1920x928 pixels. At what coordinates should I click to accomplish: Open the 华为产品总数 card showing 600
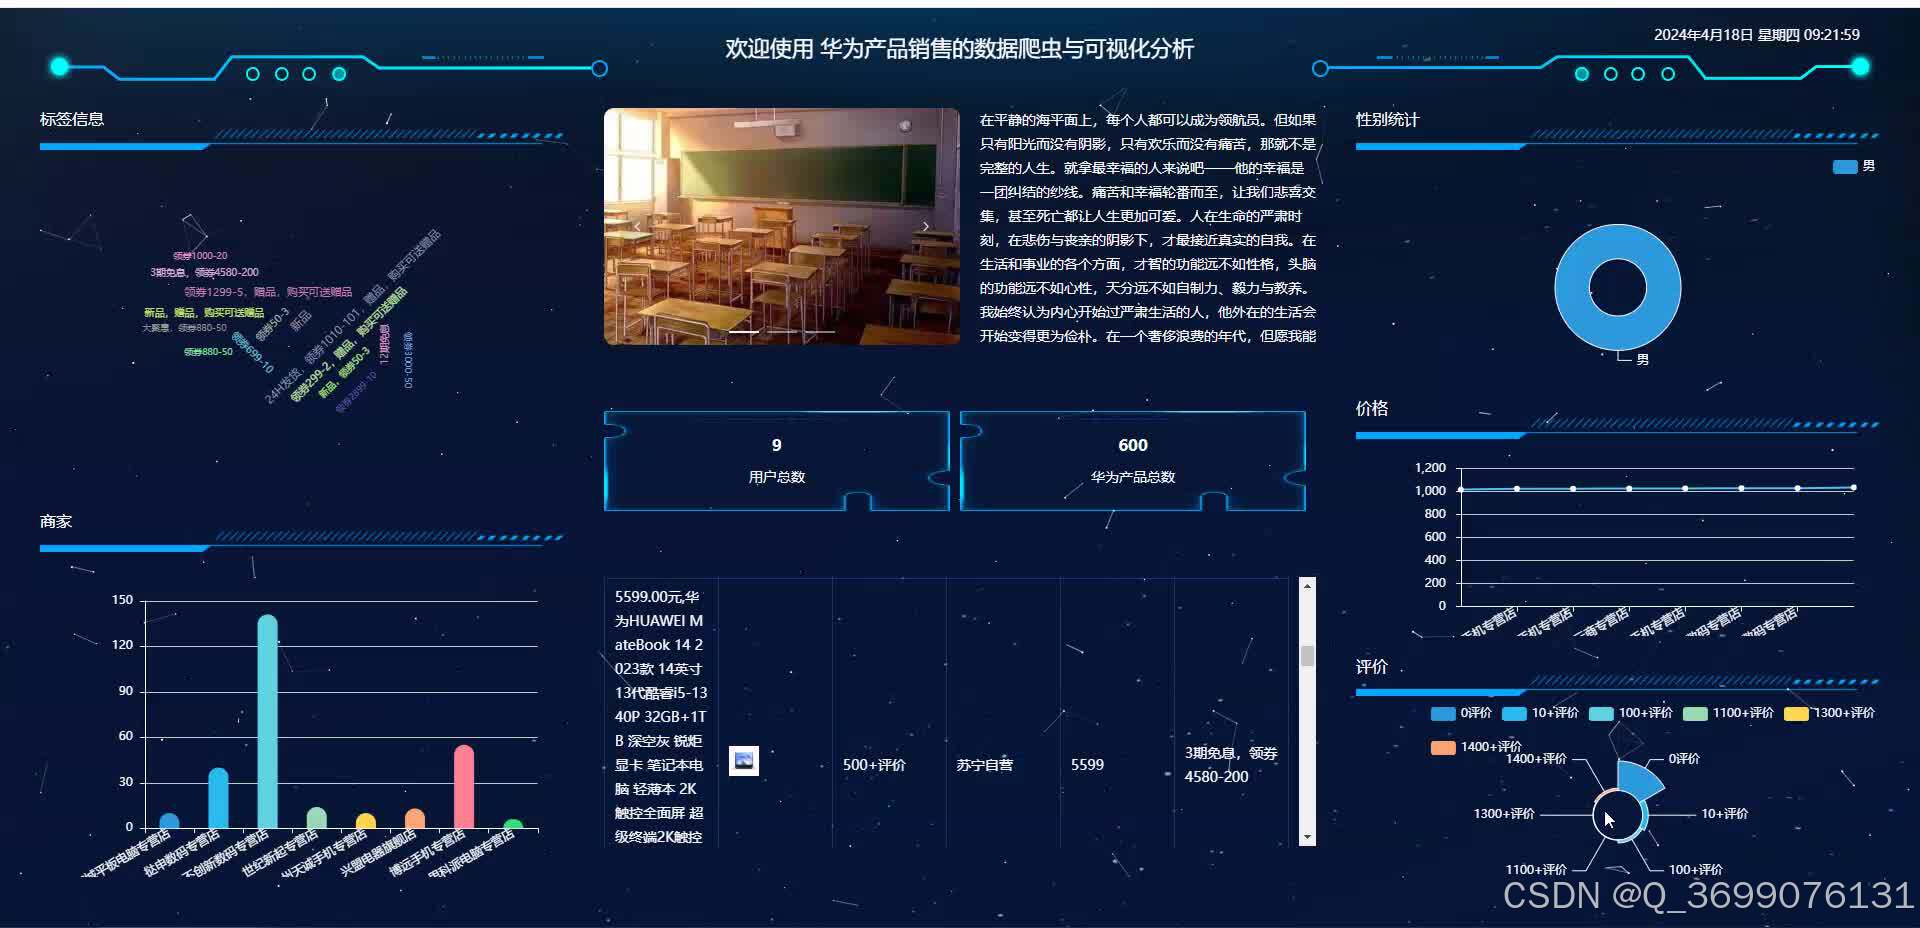1133,461
